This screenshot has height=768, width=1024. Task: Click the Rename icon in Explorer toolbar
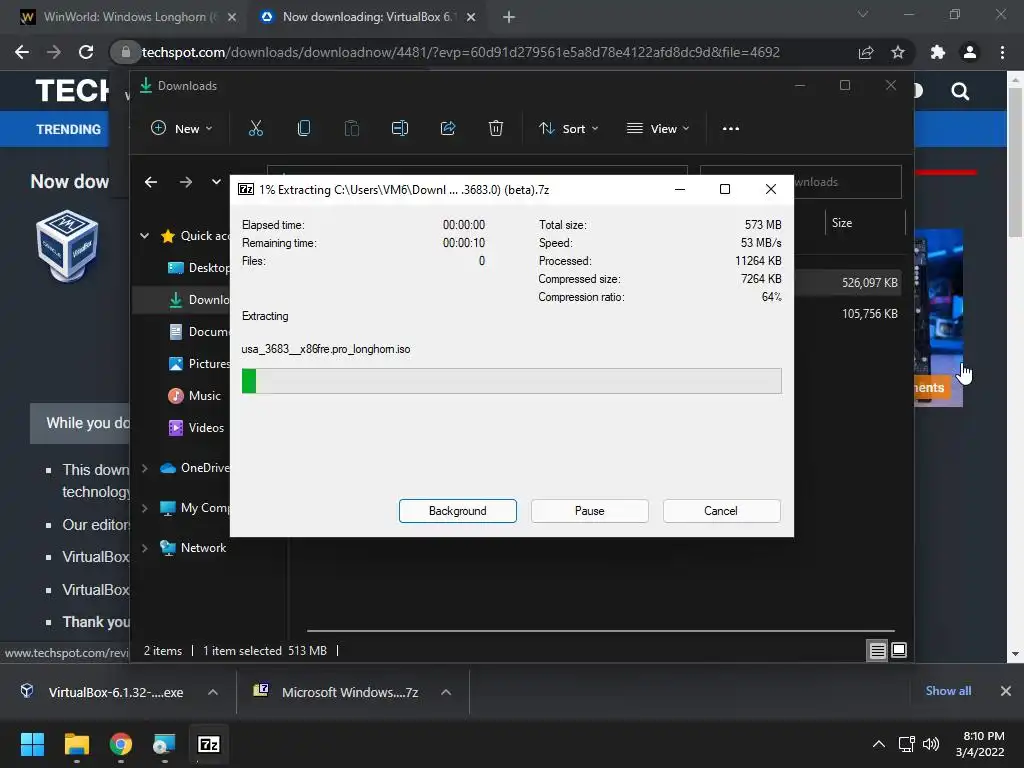tap(400, 129)
